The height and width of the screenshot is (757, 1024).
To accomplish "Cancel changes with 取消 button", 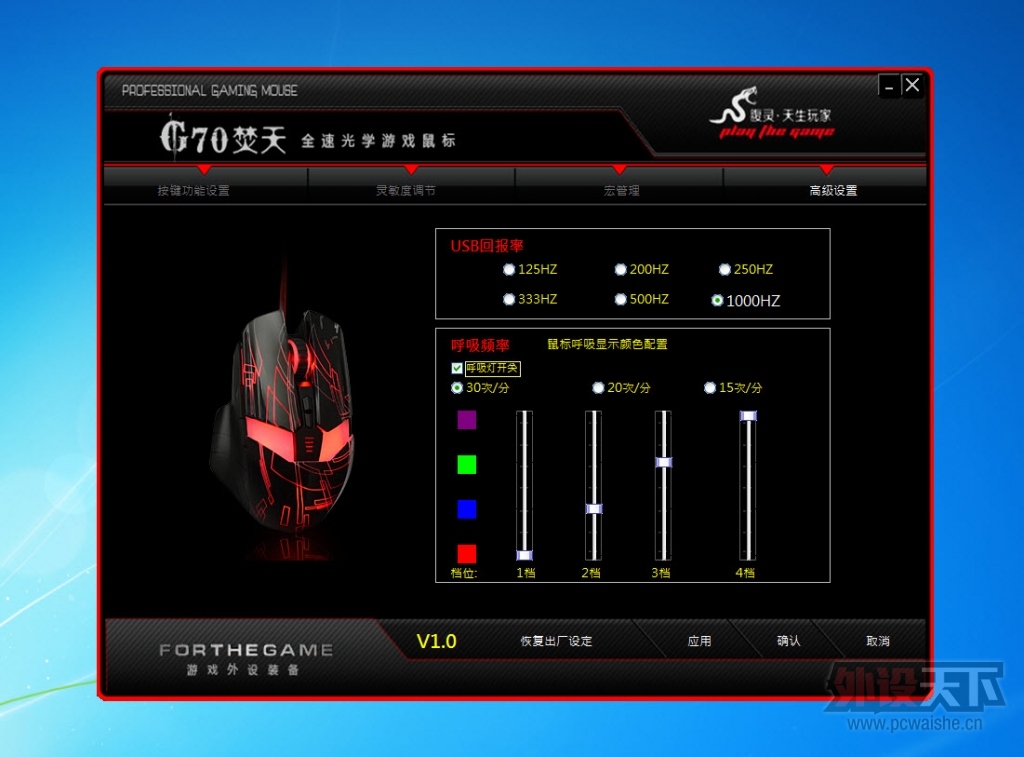I will [878, 641].
